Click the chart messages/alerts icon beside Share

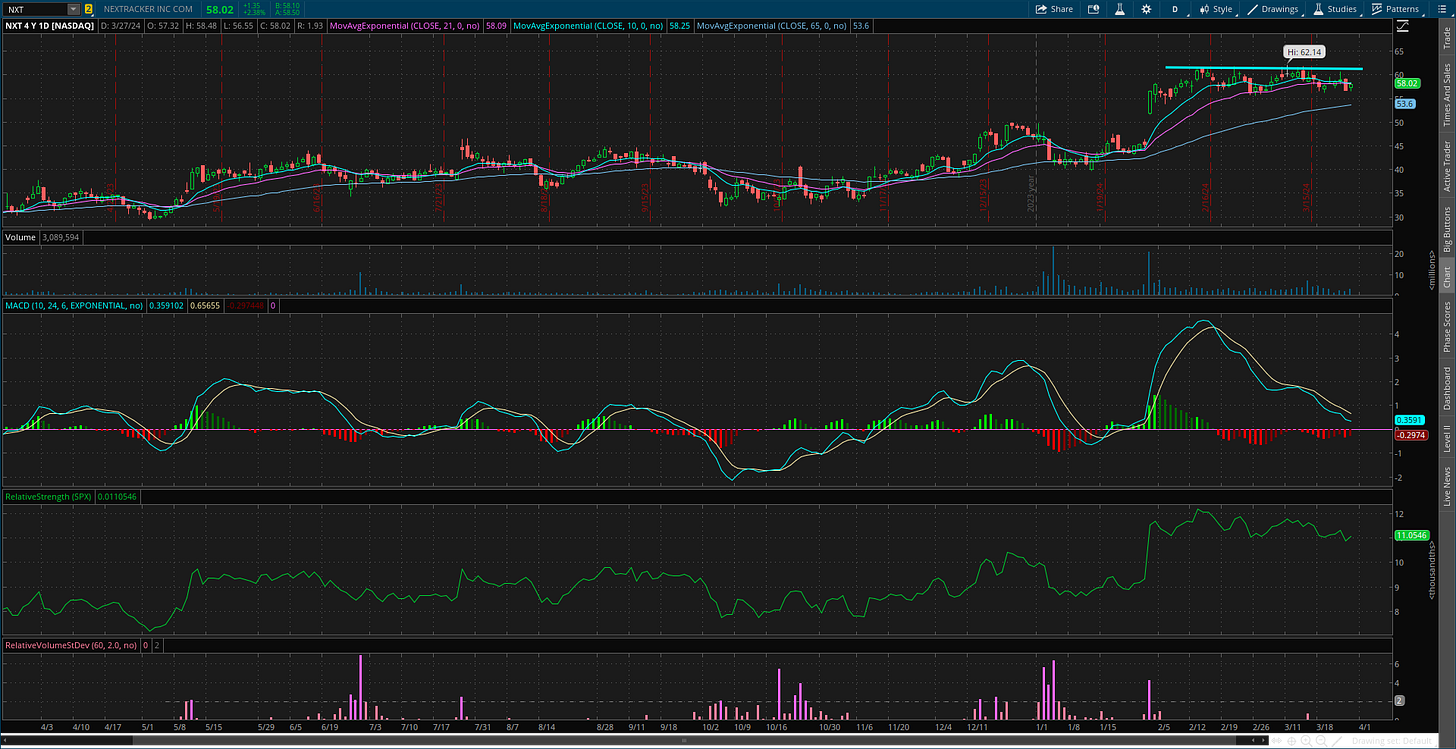(x=1092, y=9)
